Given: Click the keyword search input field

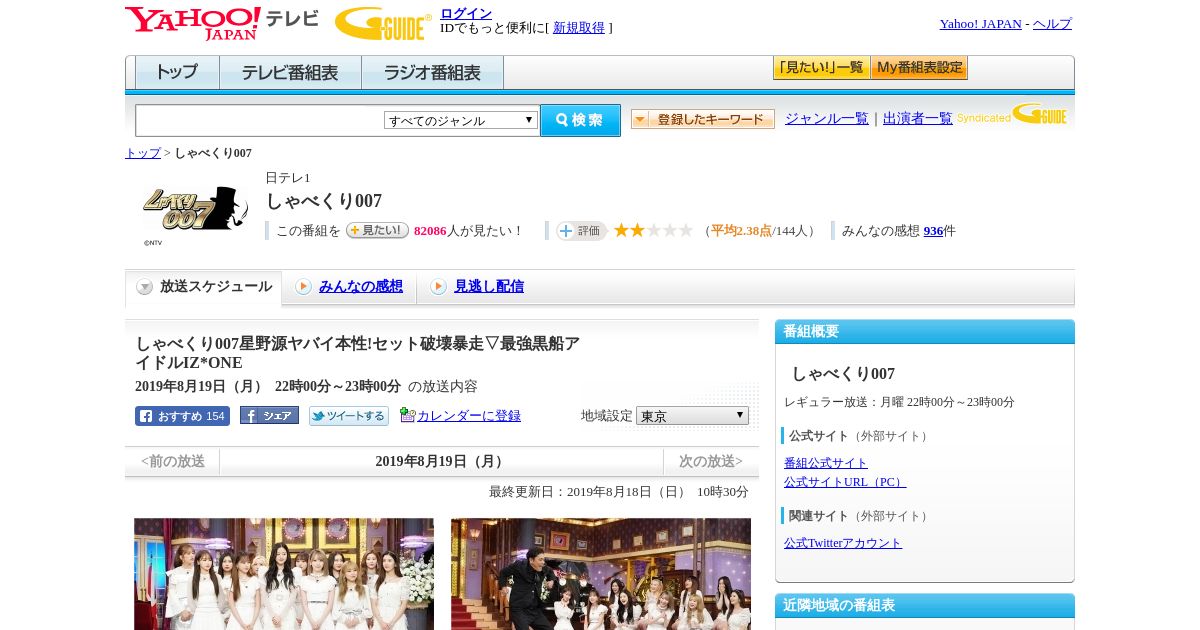Looking at the screenshot, I should click(x=259, y=120).
